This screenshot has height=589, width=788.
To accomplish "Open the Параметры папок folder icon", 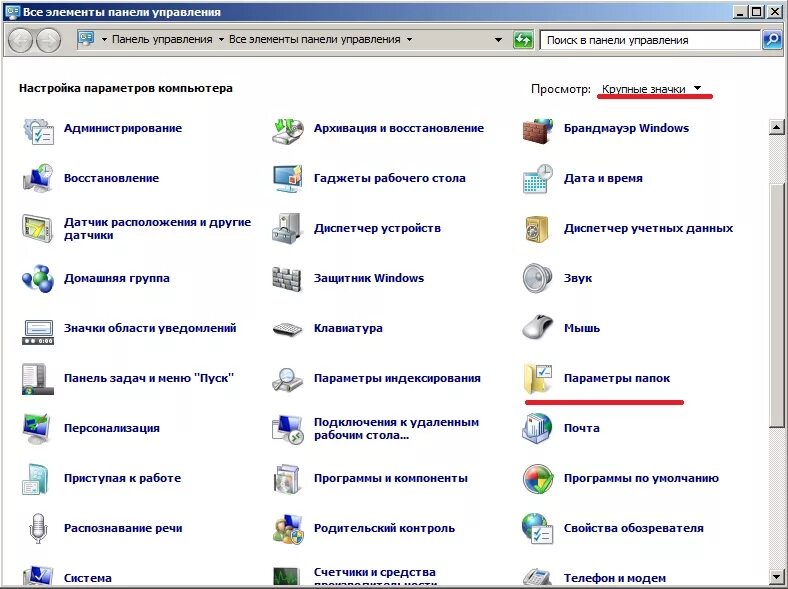I will coord(538,378).
